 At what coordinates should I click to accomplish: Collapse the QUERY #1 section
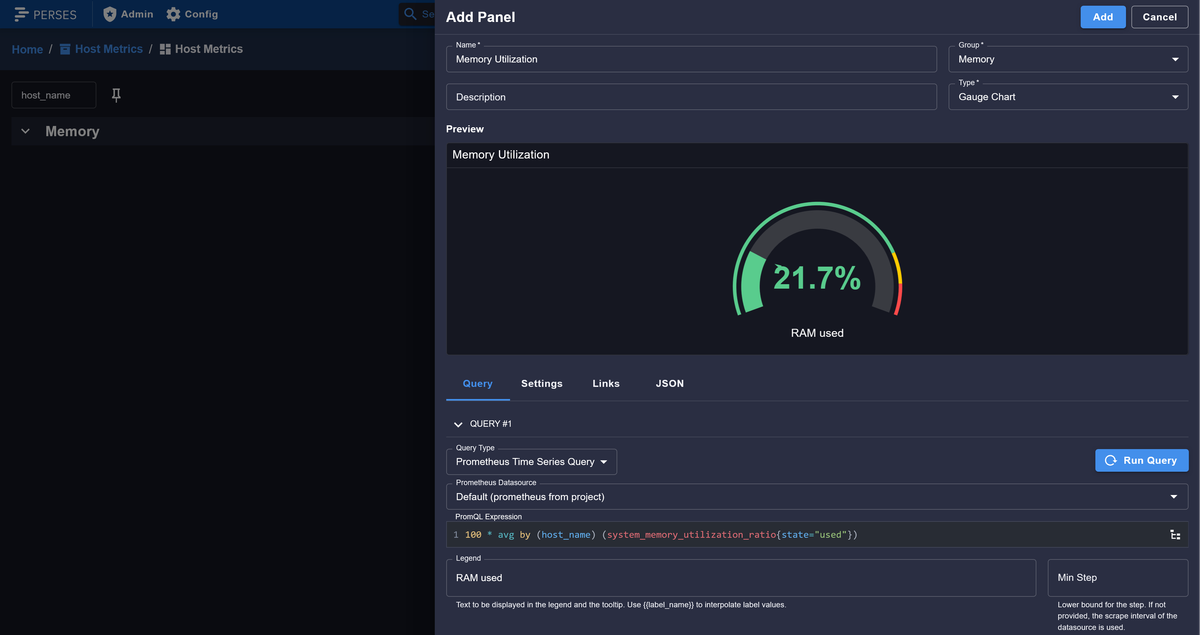(x=458, y=424)
